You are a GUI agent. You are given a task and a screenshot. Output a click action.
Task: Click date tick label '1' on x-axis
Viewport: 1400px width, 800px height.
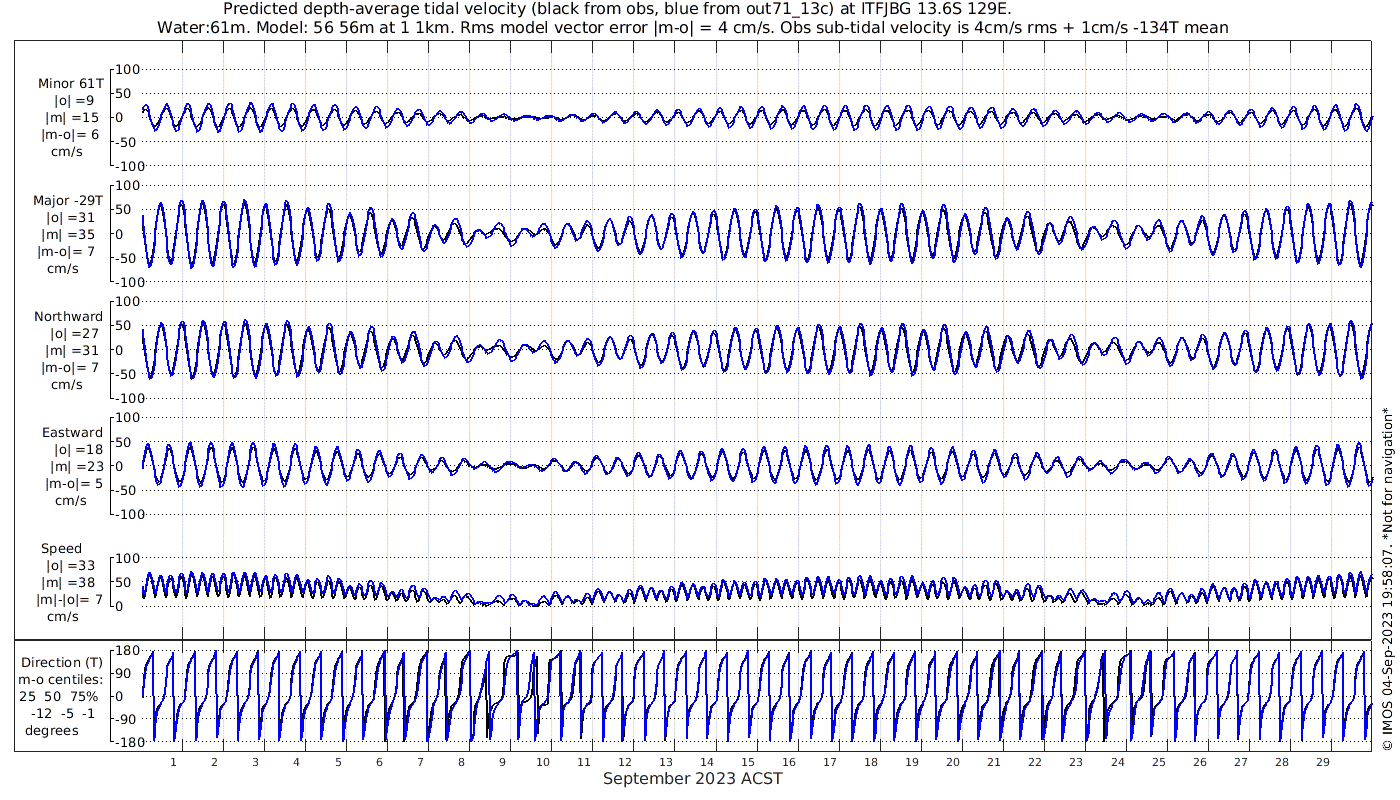[173, 762]
